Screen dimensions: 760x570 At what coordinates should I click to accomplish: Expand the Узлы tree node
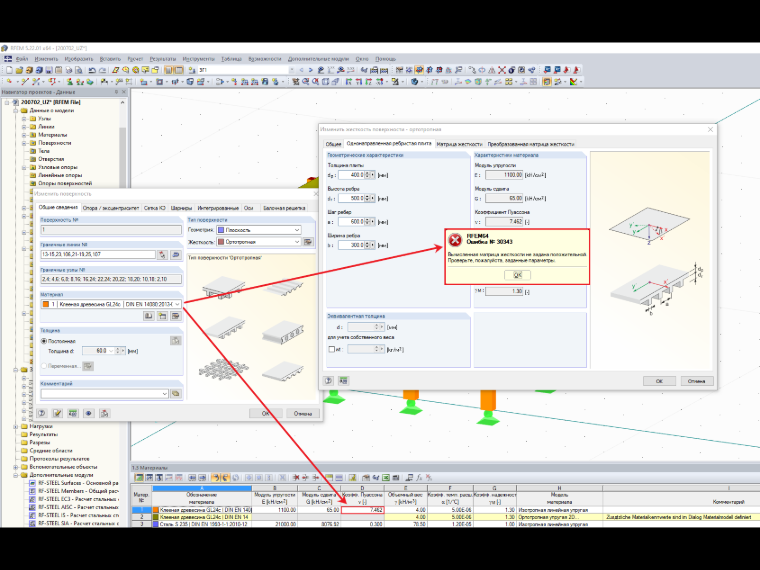pyautogui.click(x=24, y=119)
